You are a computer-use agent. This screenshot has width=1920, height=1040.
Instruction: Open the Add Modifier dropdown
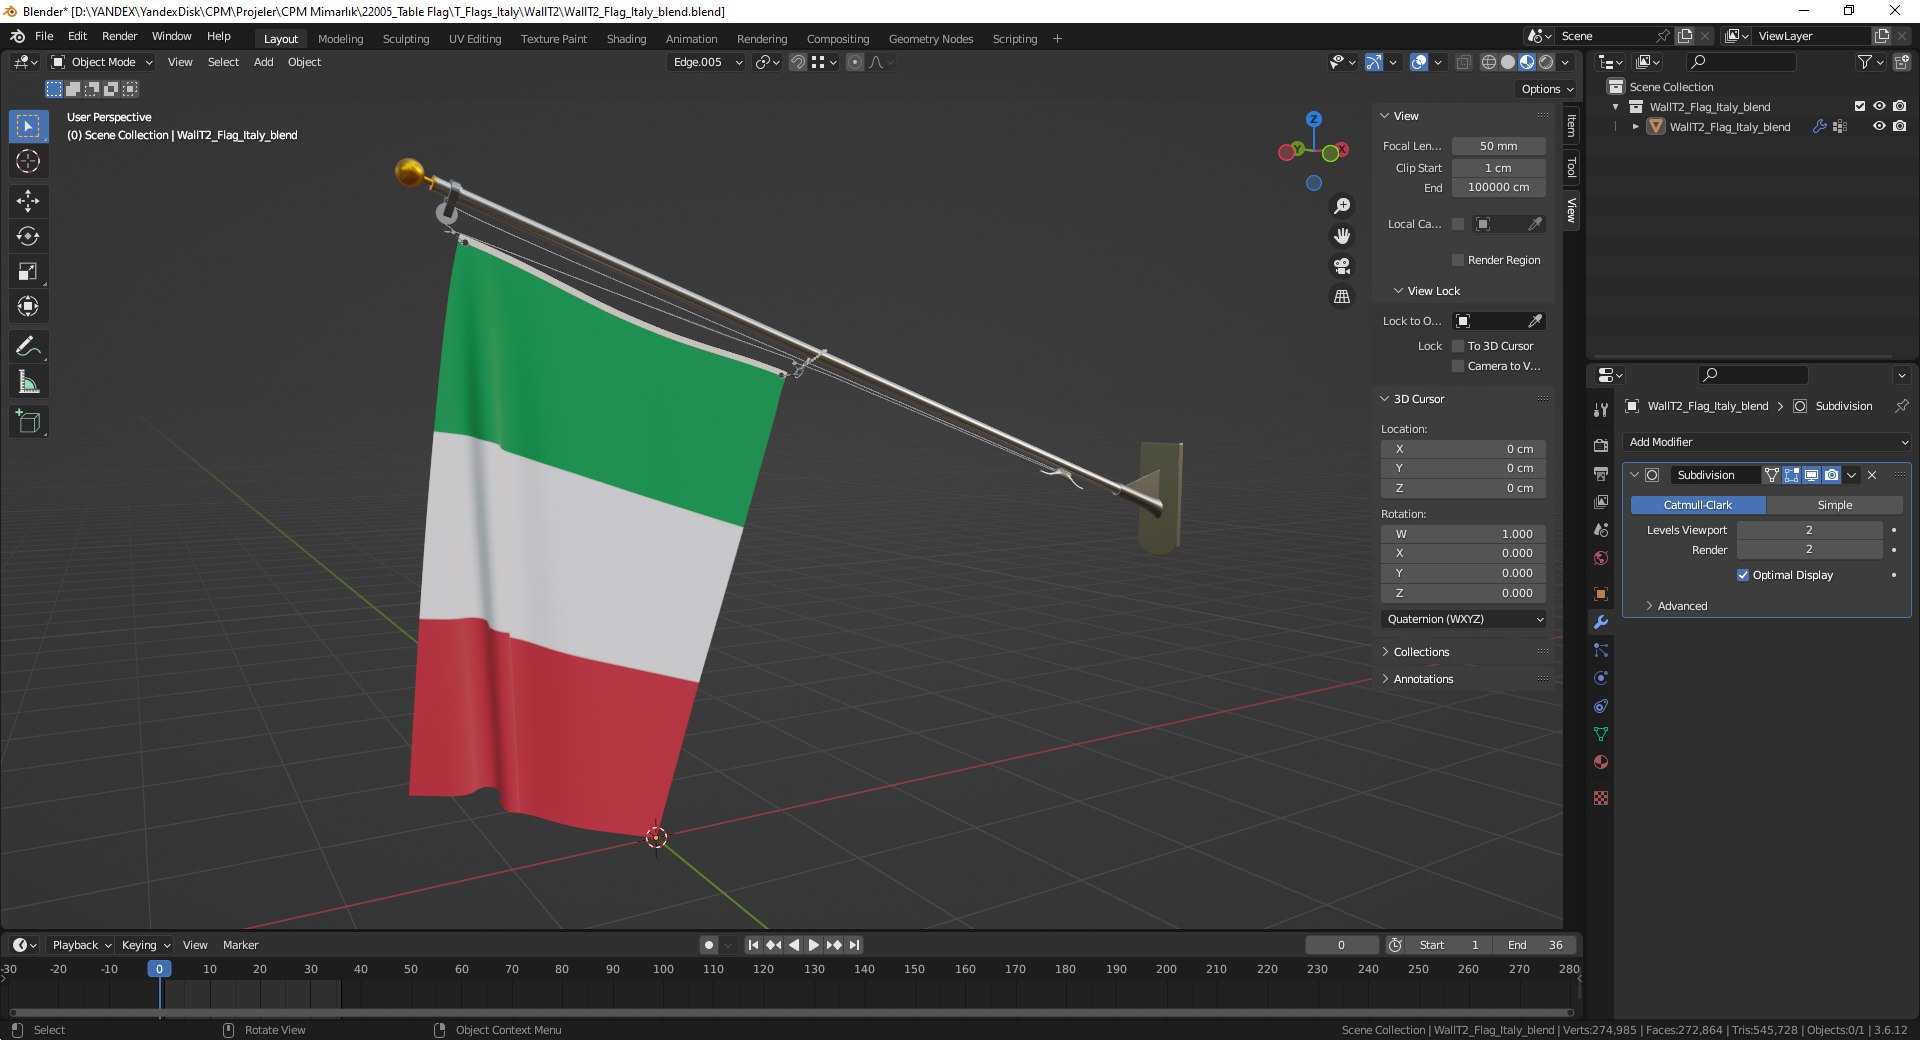point(1767,442)
